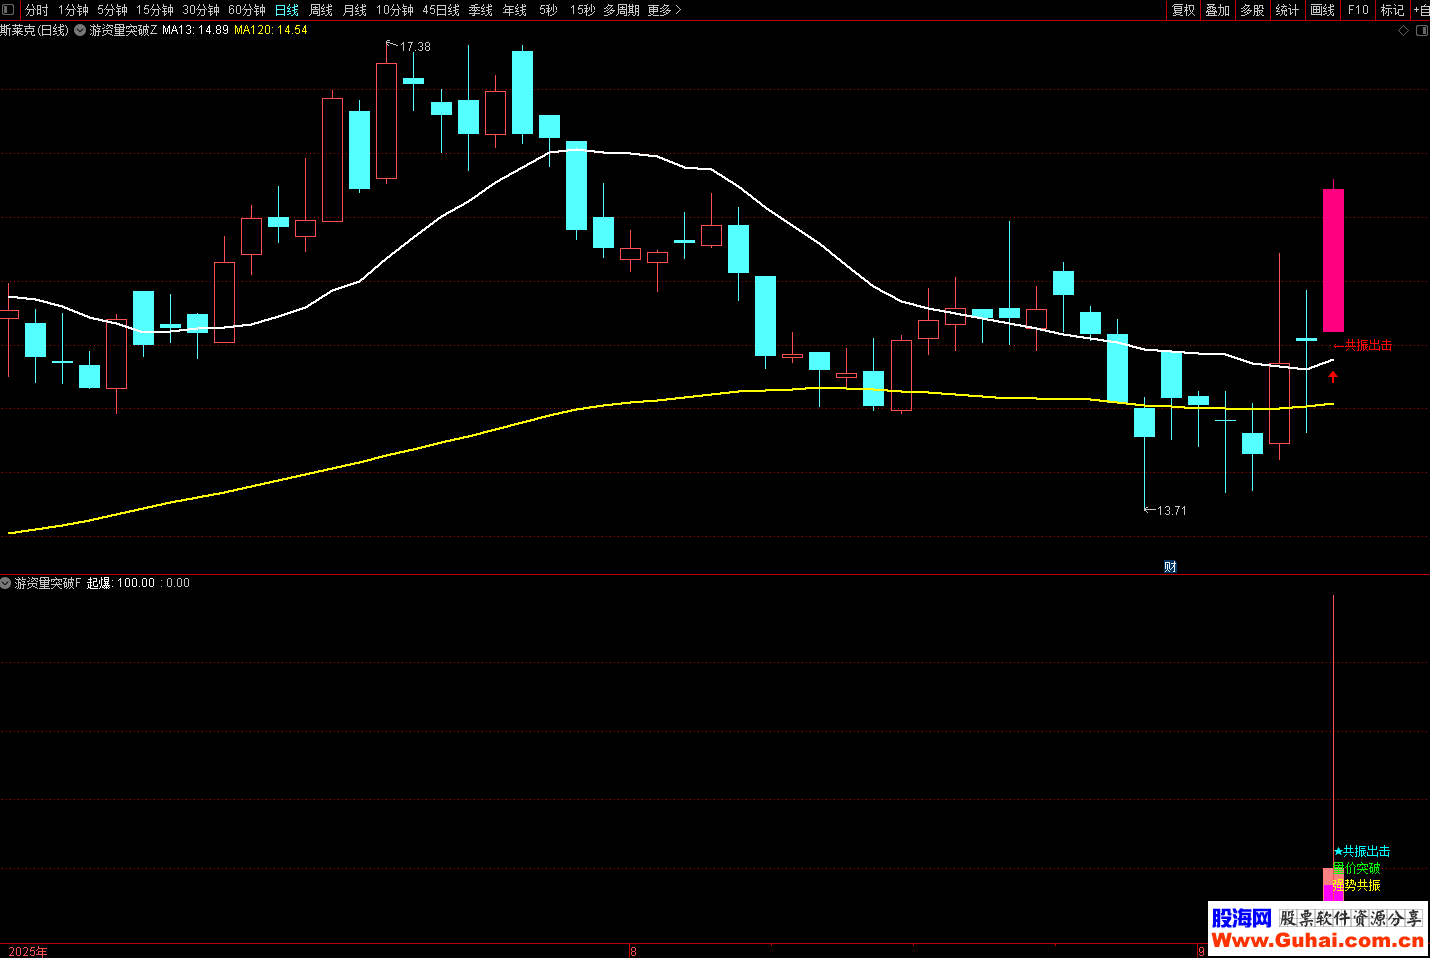Click the 2025年 date axis label

point(27,951)
